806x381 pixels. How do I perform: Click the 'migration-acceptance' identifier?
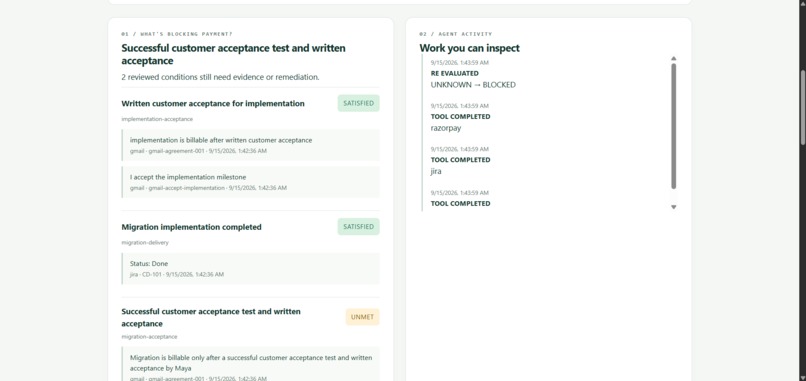[x=149, y=337]
